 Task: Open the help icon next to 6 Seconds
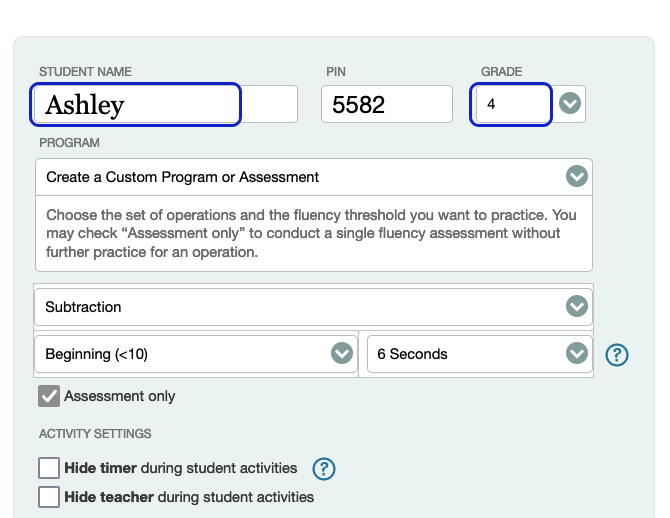pos(617,354)
